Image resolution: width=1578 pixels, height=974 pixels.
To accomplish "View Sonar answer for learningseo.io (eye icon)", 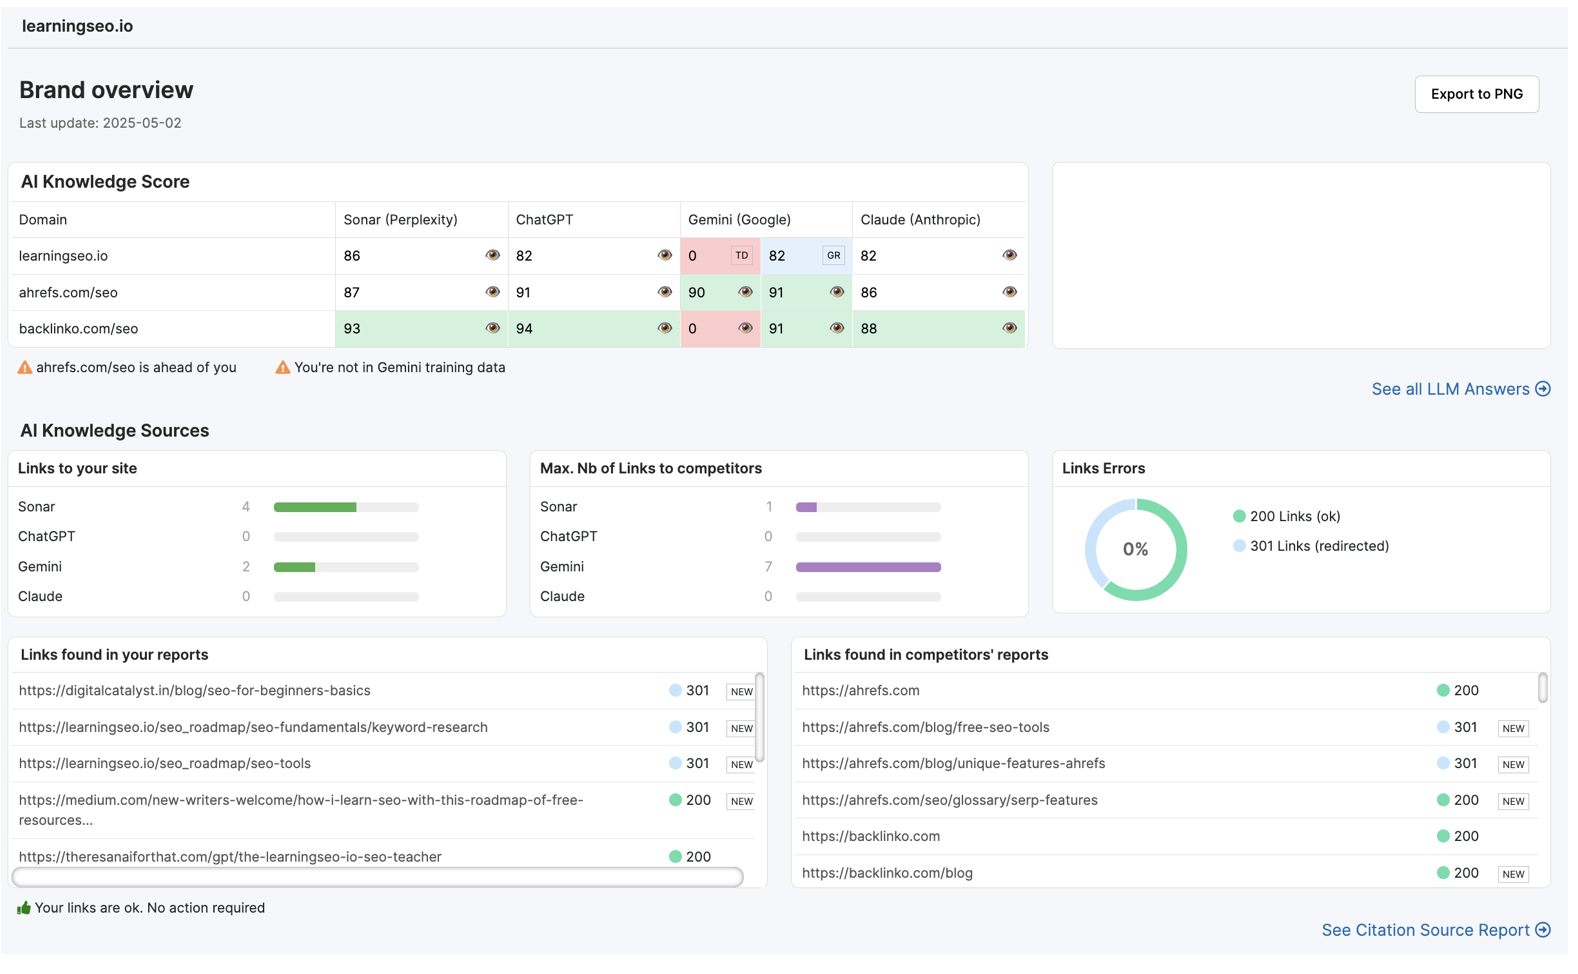I will (x=492, y=255).
